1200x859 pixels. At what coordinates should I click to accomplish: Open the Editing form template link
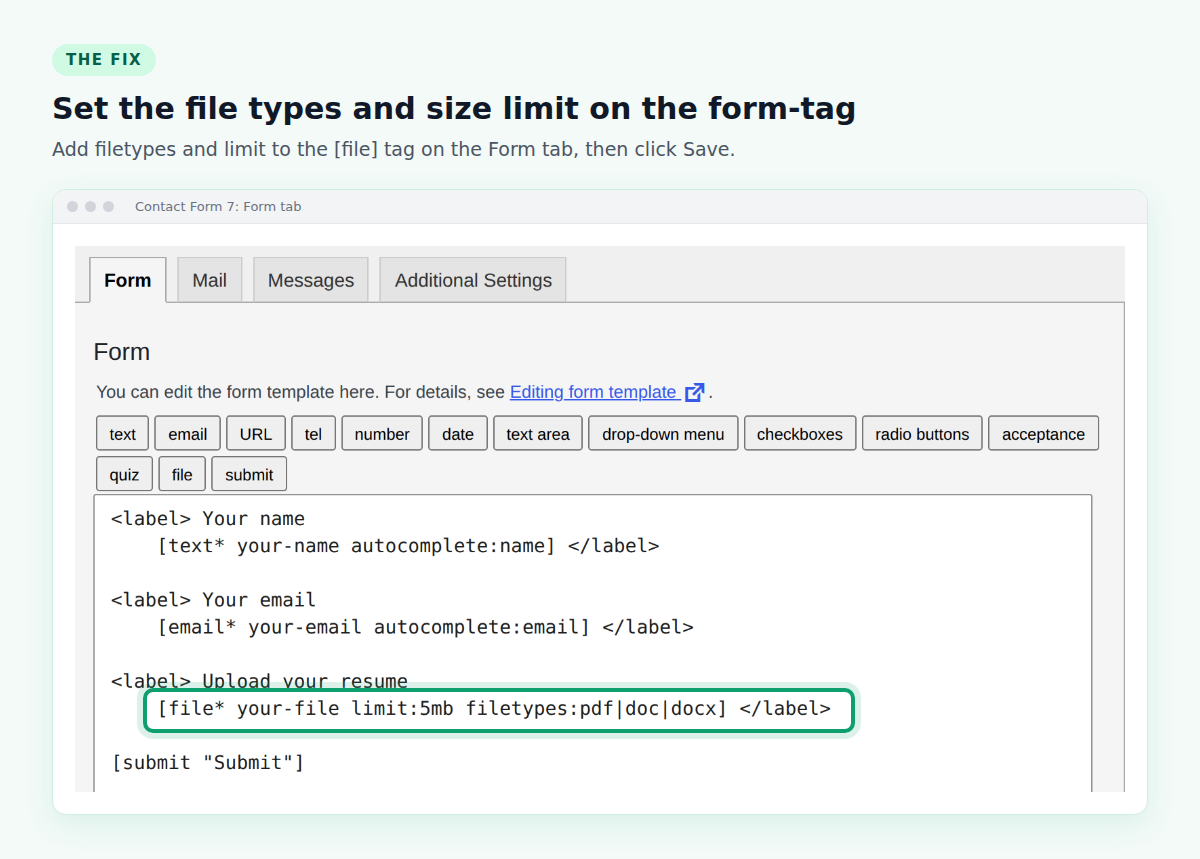pyautogui.click(x=593, y=392)
